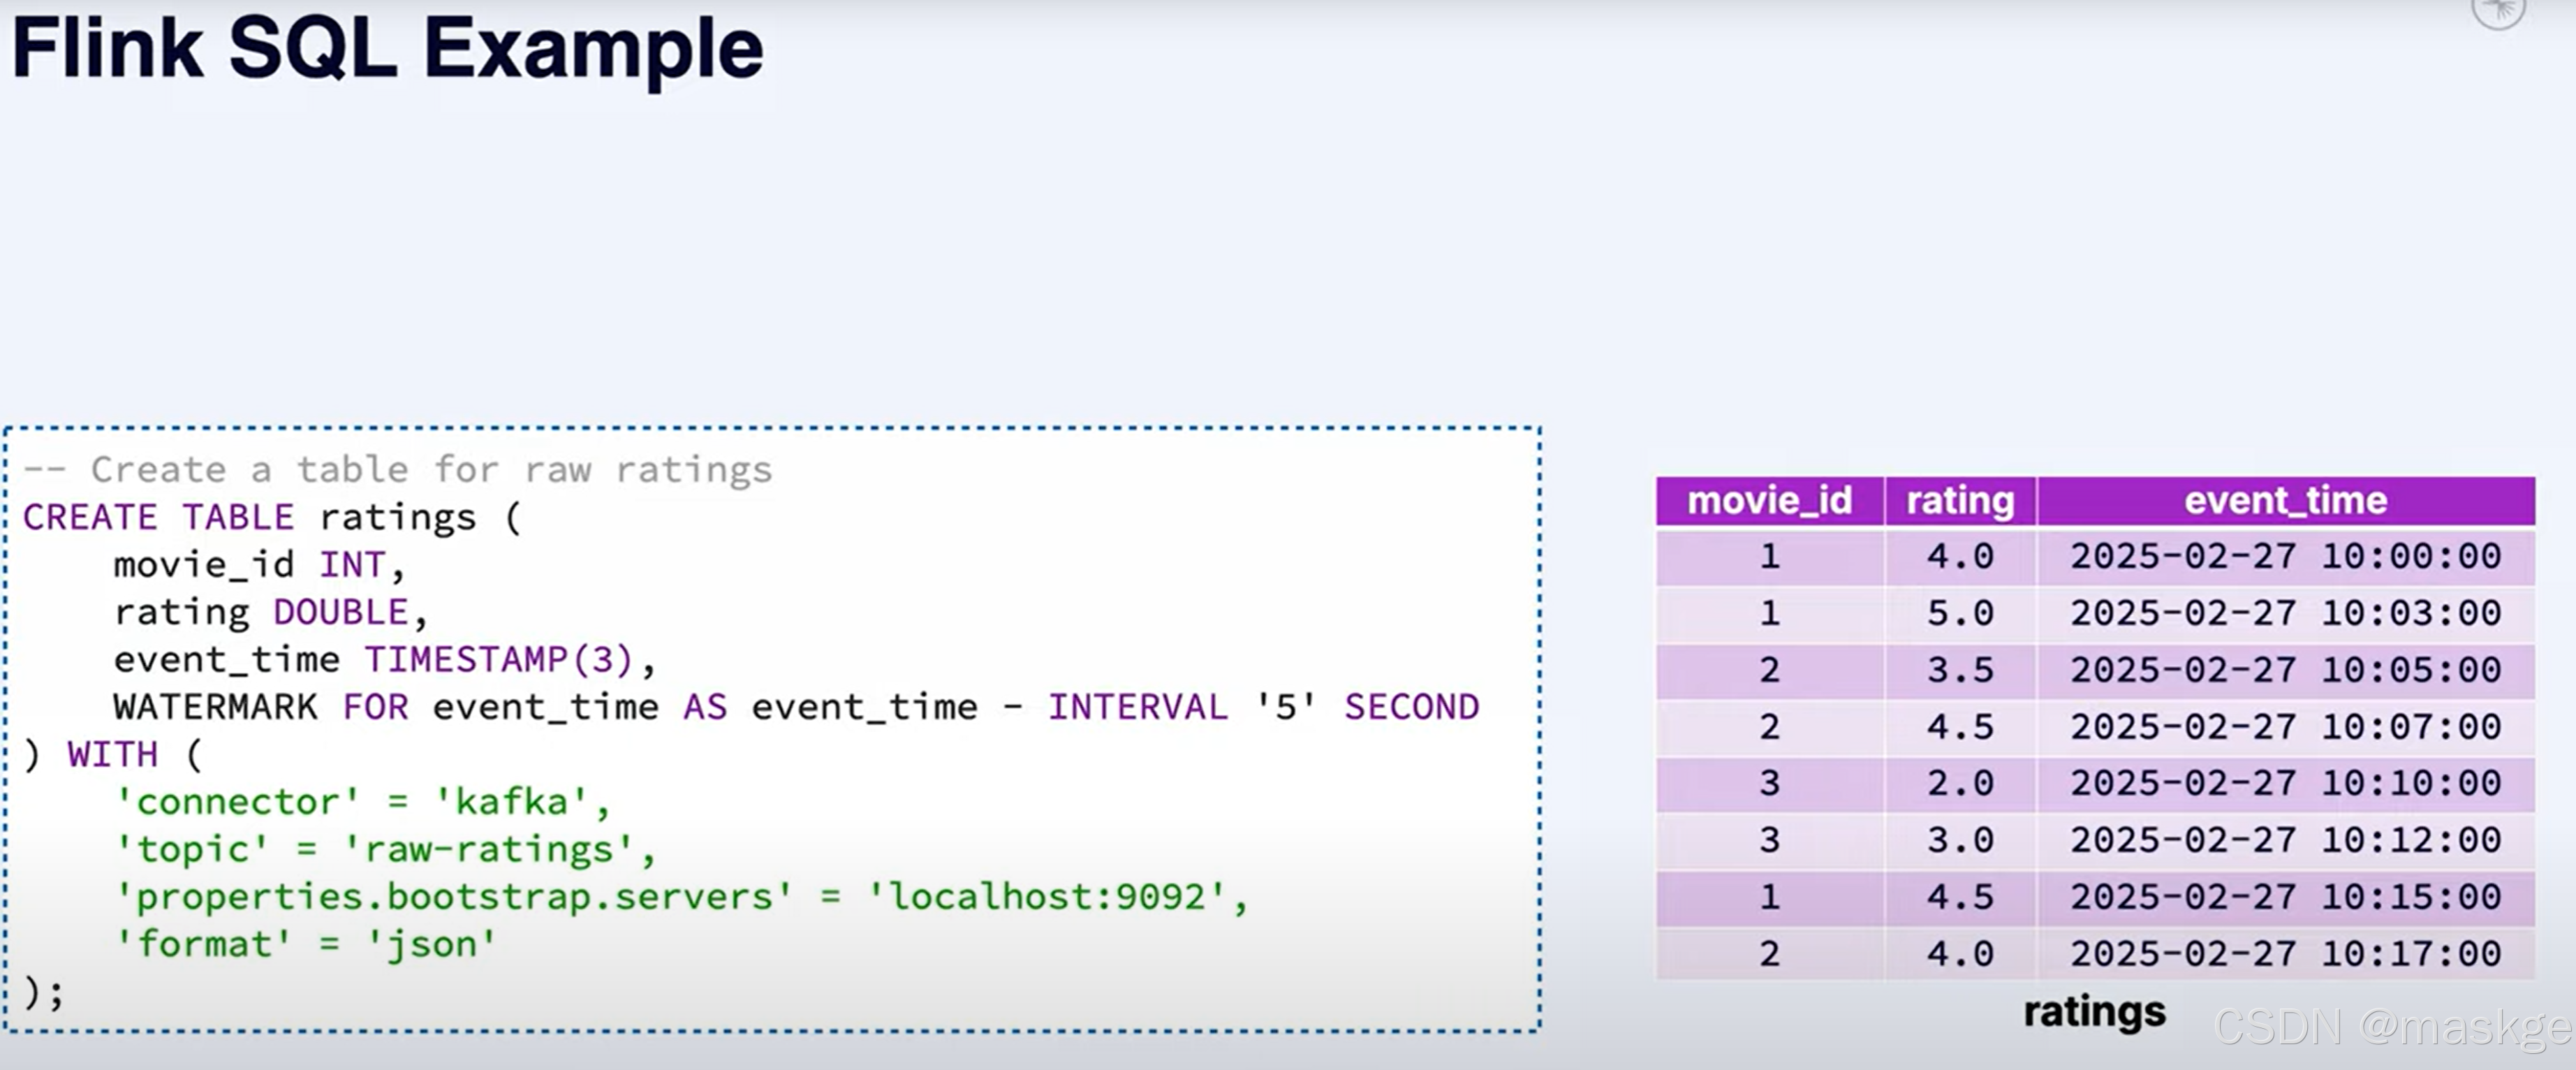Click rating "3.0" in the 10:12:00 row

point(1961,840)
